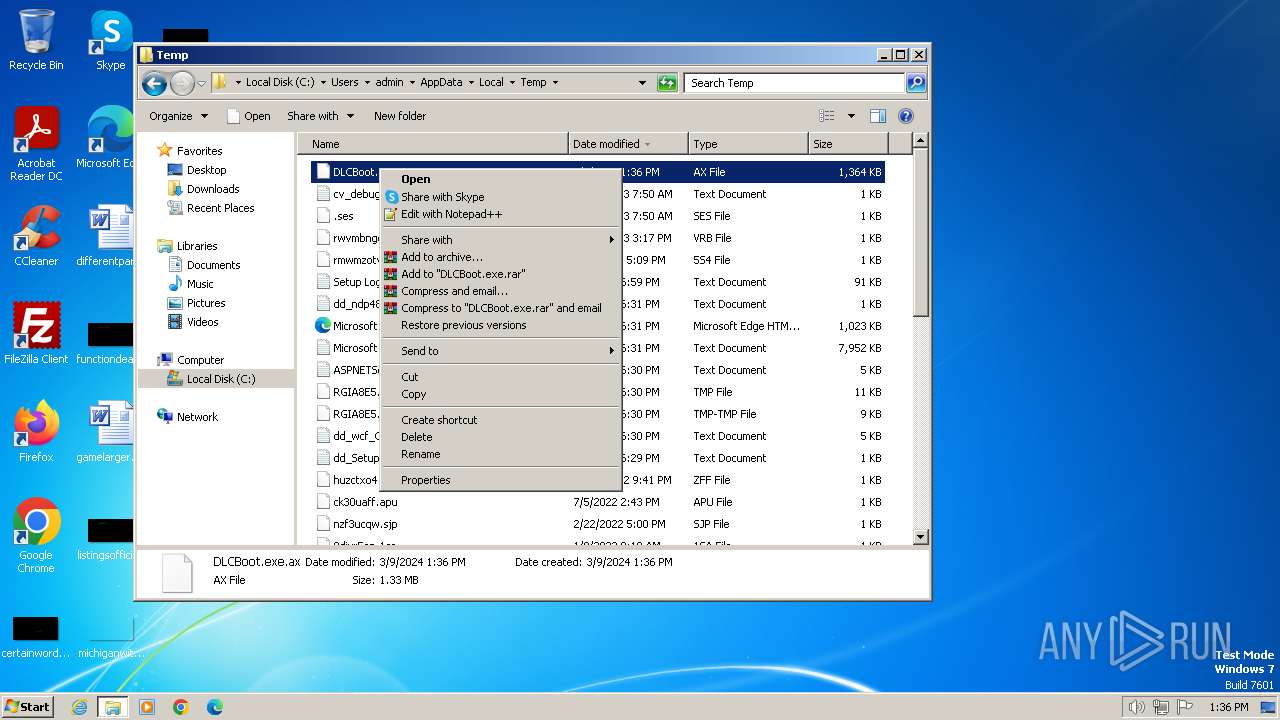Launch Acrobat Reader DC from desktop
Viewport: 1280px width, 720px height.
[x=36, y=143]
